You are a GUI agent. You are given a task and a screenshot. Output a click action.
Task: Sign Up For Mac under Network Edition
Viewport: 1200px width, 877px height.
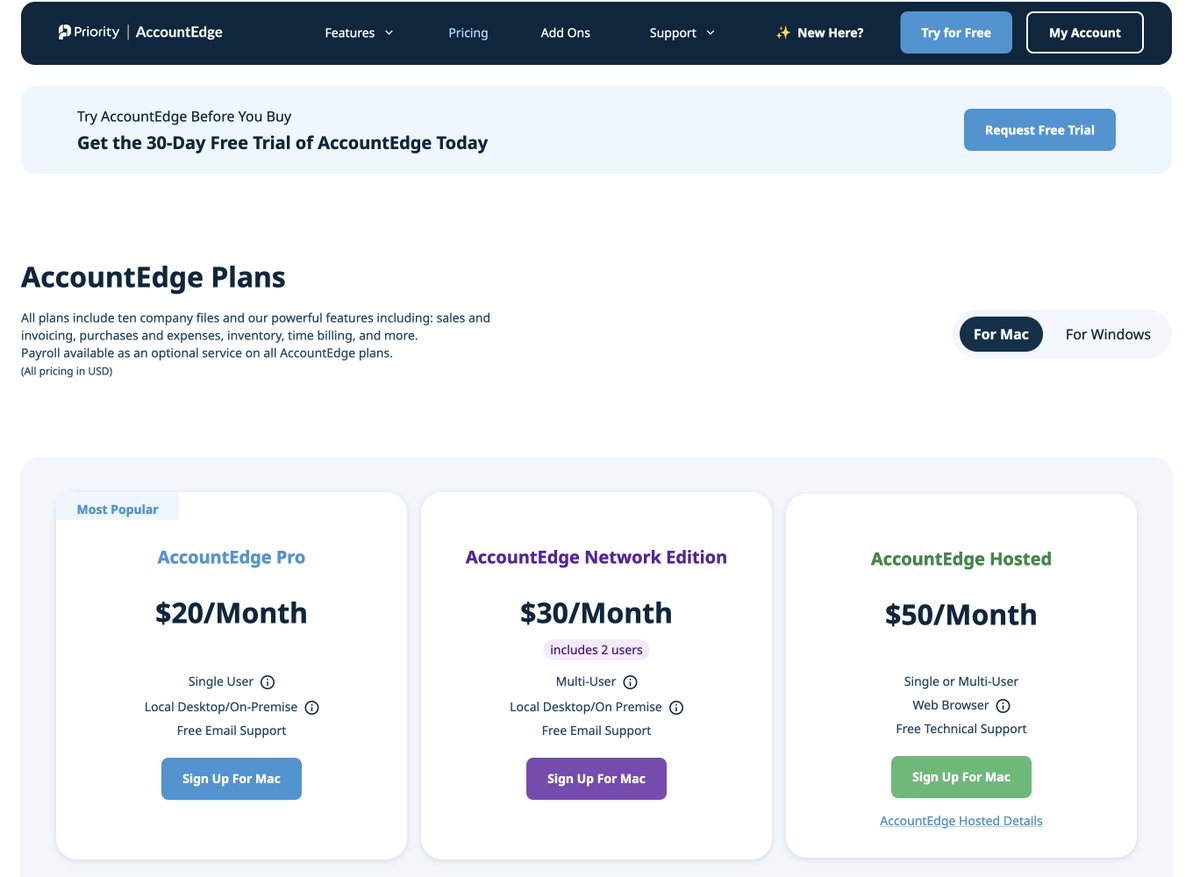596,779
